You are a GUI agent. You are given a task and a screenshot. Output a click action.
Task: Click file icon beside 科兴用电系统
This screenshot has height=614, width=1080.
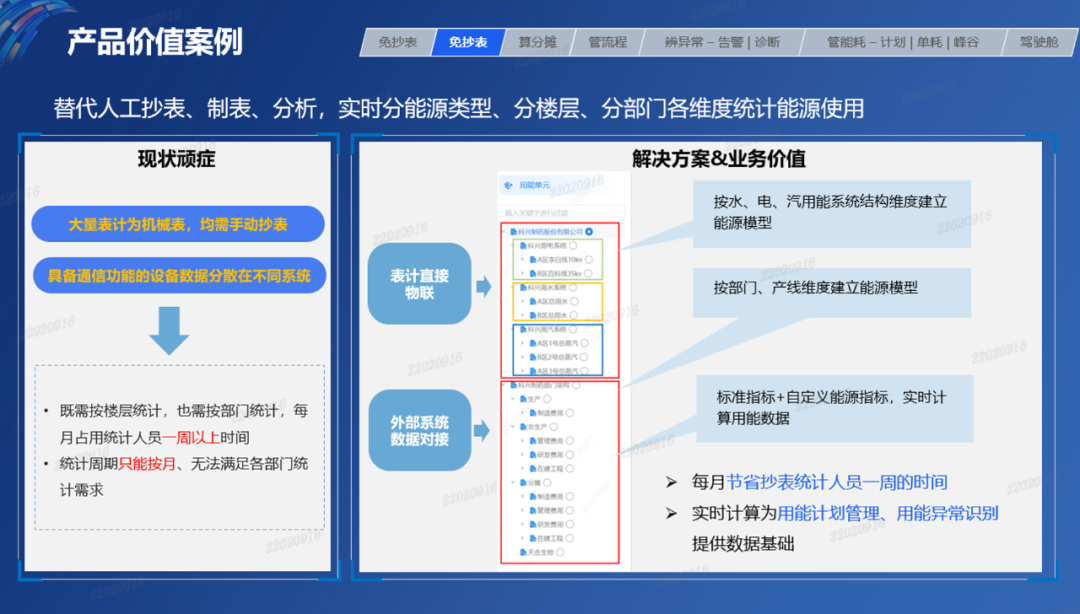coord(523,245)
